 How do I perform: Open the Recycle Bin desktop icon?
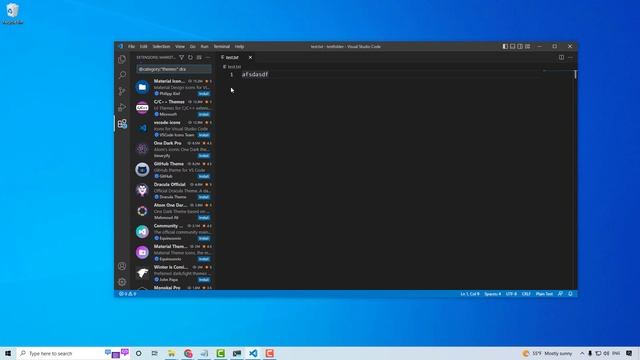click(13, 14)
